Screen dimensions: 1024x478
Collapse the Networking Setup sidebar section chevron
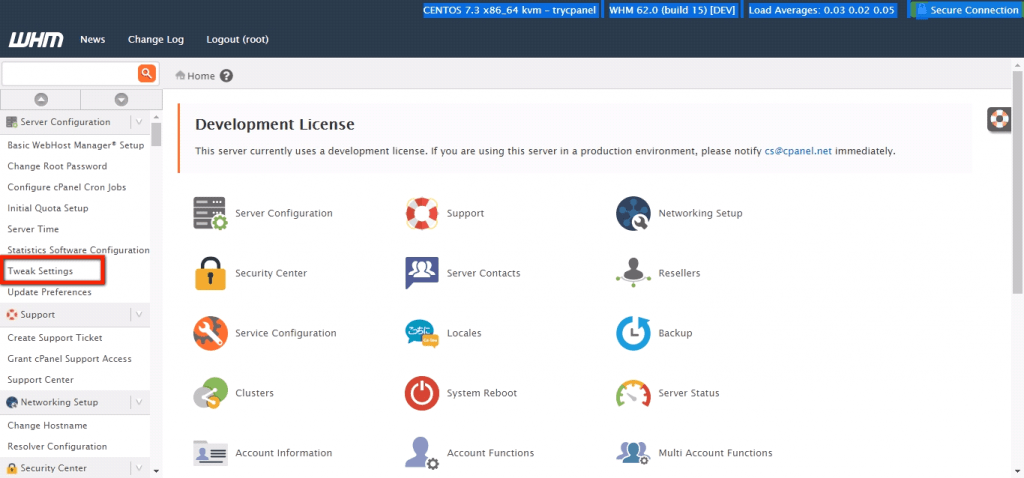click(x=139, y=402)
